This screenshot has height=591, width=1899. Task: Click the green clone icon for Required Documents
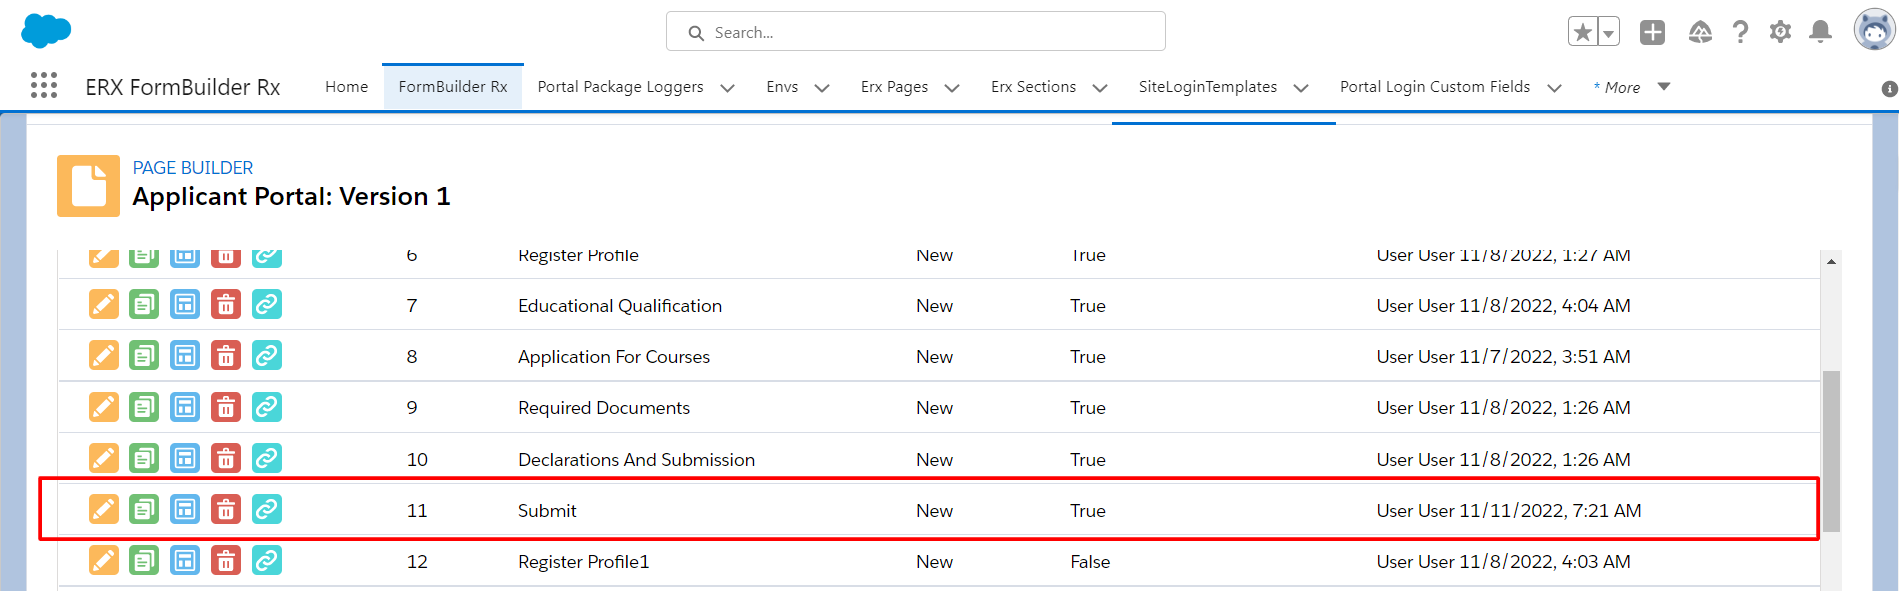[x=144, y=408]
